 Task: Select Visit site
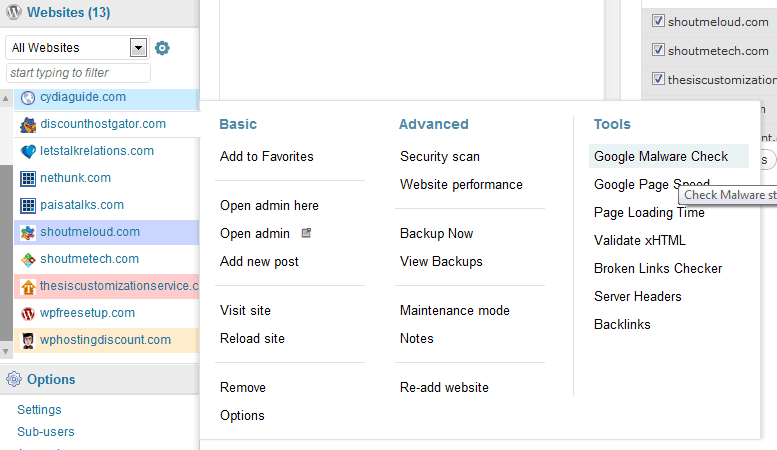[245, 311]
